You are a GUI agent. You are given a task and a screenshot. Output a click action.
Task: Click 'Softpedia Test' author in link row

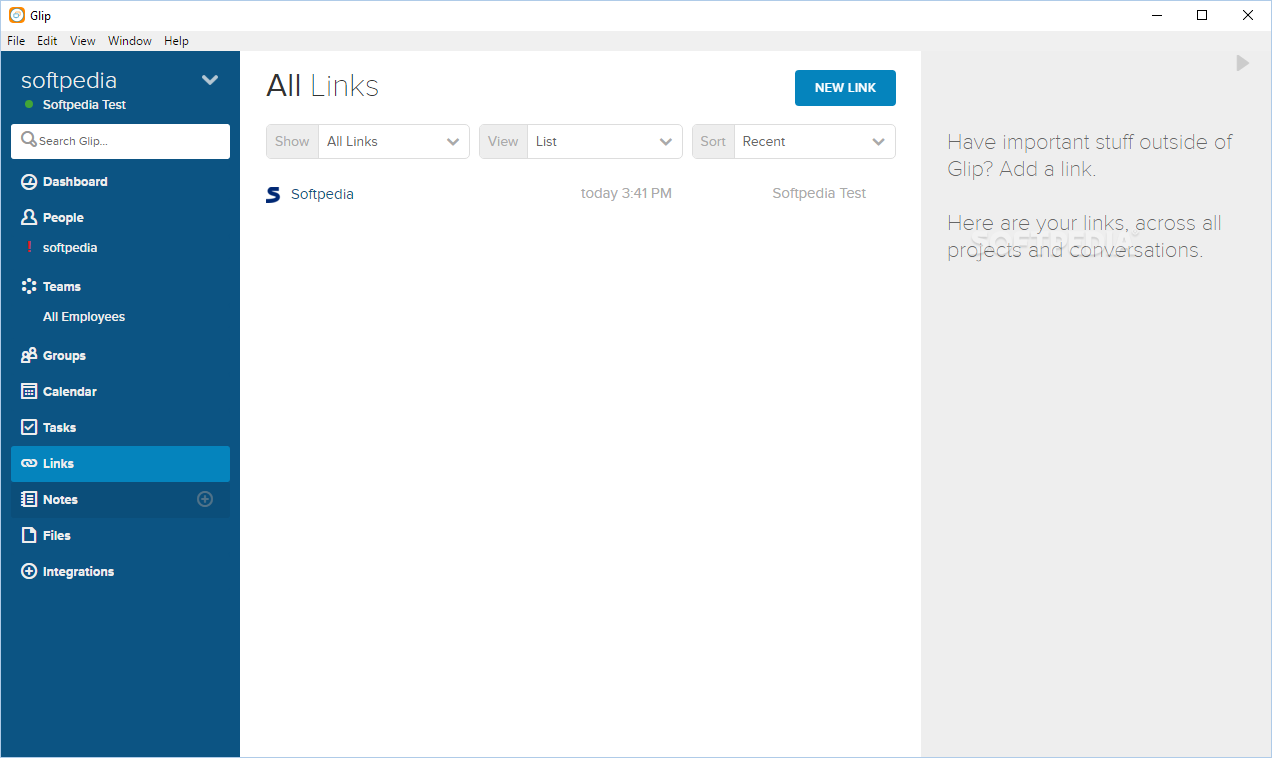[819, 194]
